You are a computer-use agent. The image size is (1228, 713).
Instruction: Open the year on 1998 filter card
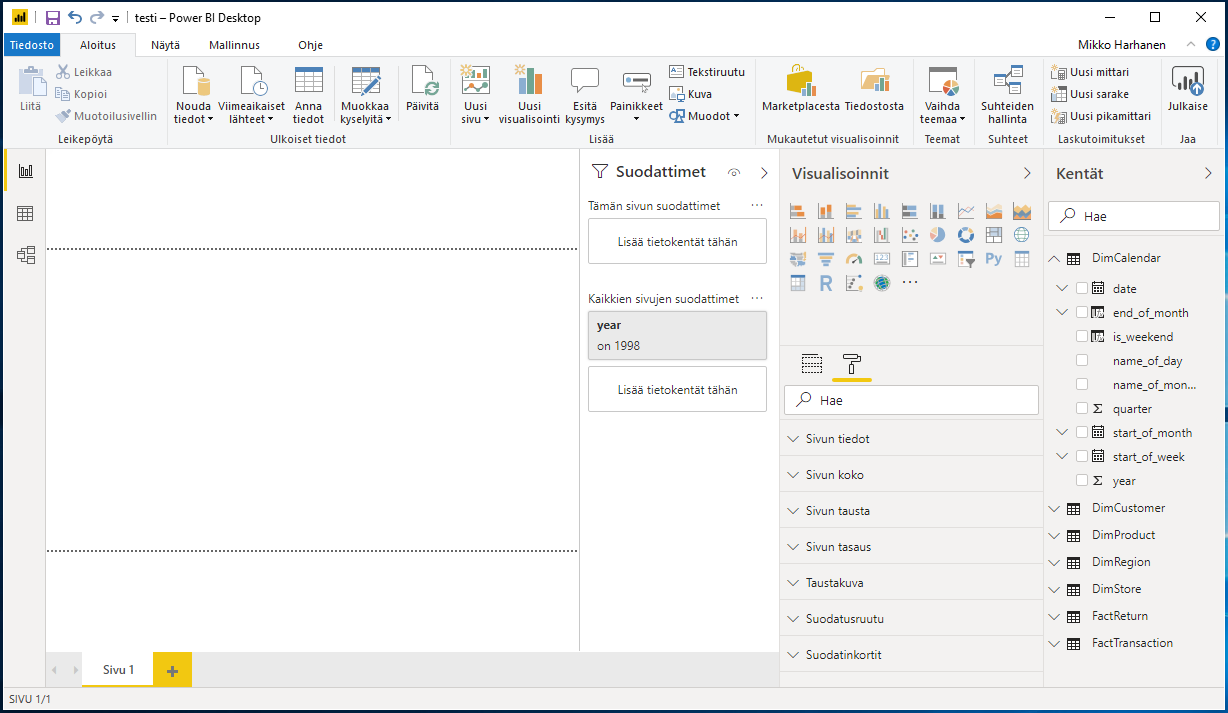pos(677,335)
